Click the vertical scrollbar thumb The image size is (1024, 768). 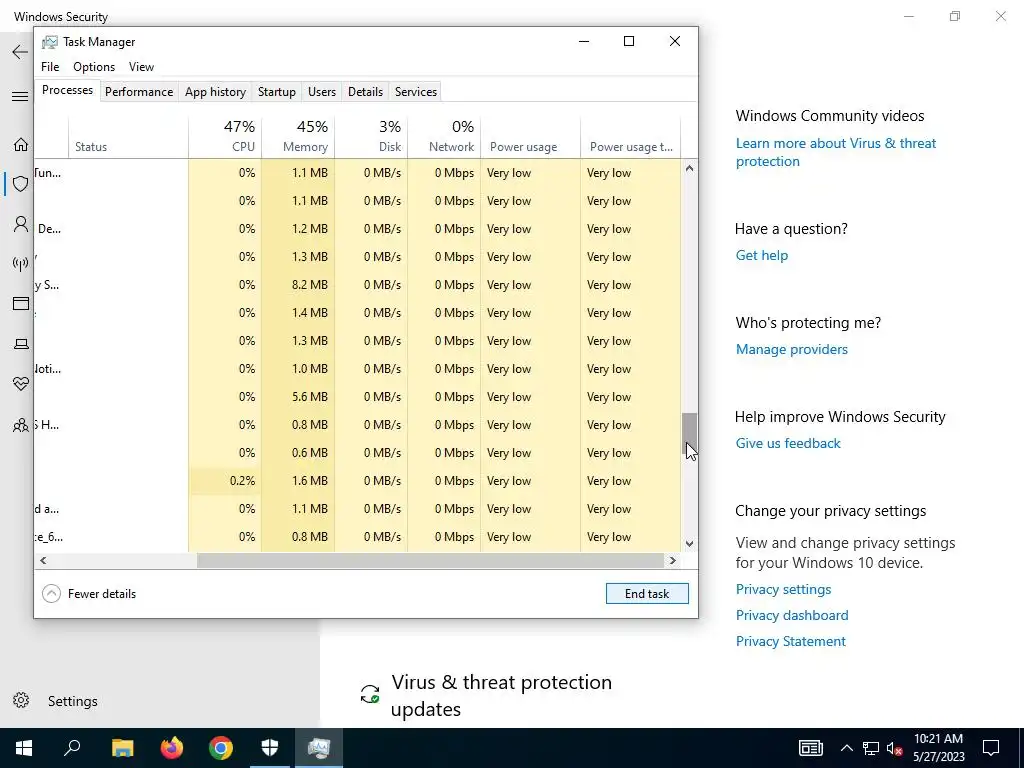coord(690,434)
